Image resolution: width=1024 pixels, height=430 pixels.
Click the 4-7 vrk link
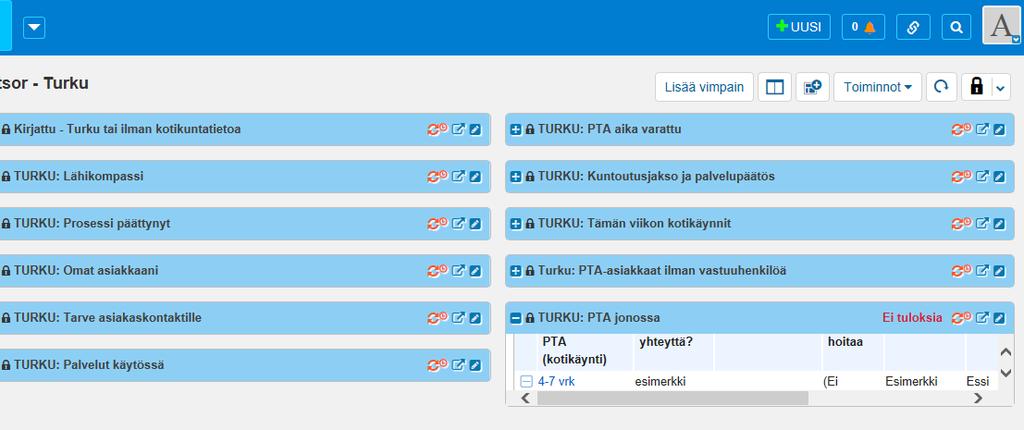click(556, 382)
